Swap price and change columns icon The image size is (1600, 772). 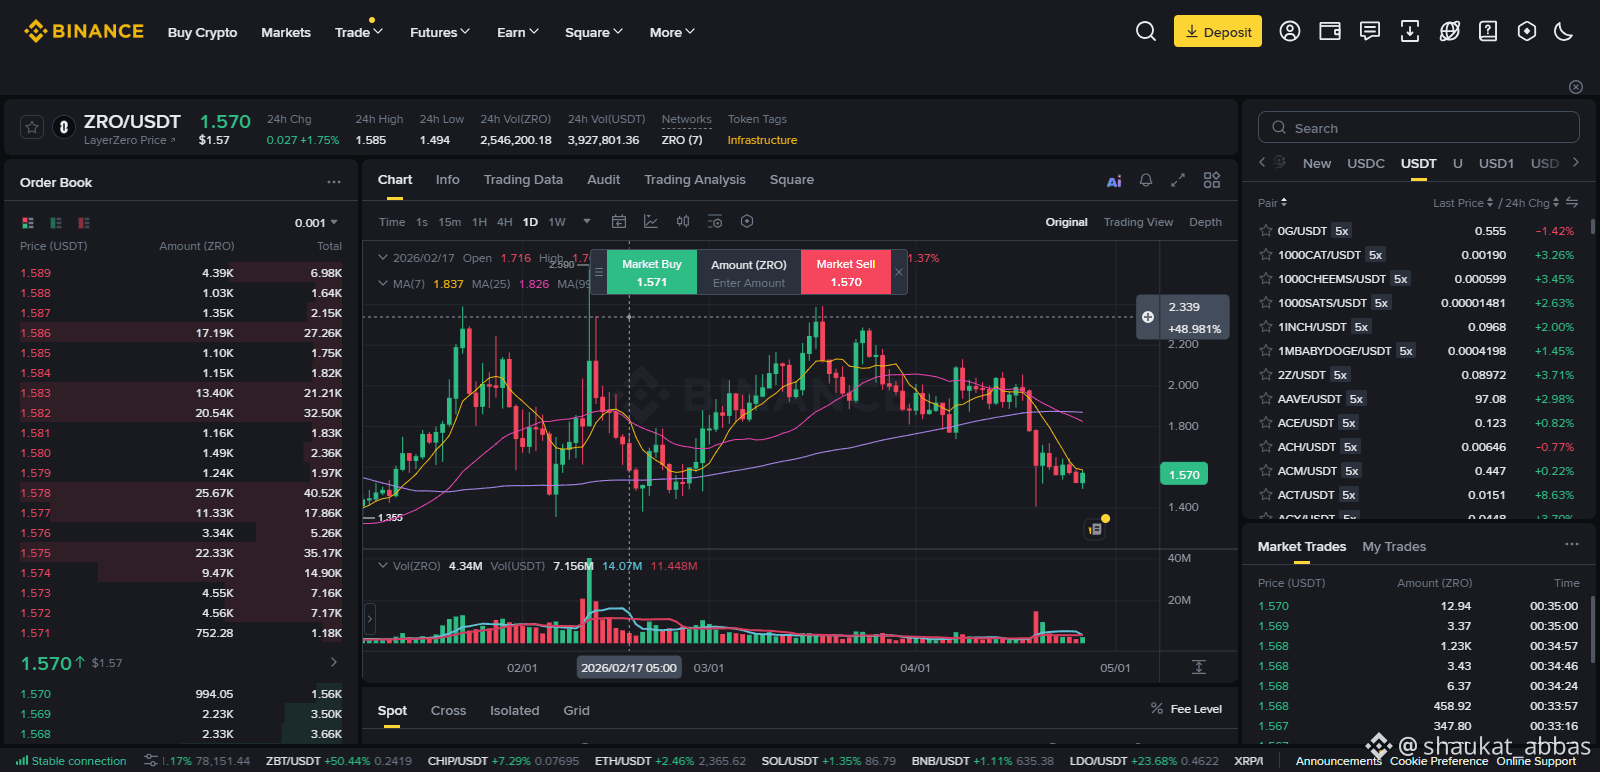coord(1572,202)
